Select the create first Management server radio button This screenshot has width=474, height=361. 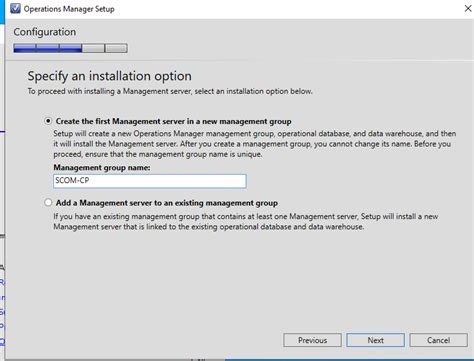tap(48, 121)
